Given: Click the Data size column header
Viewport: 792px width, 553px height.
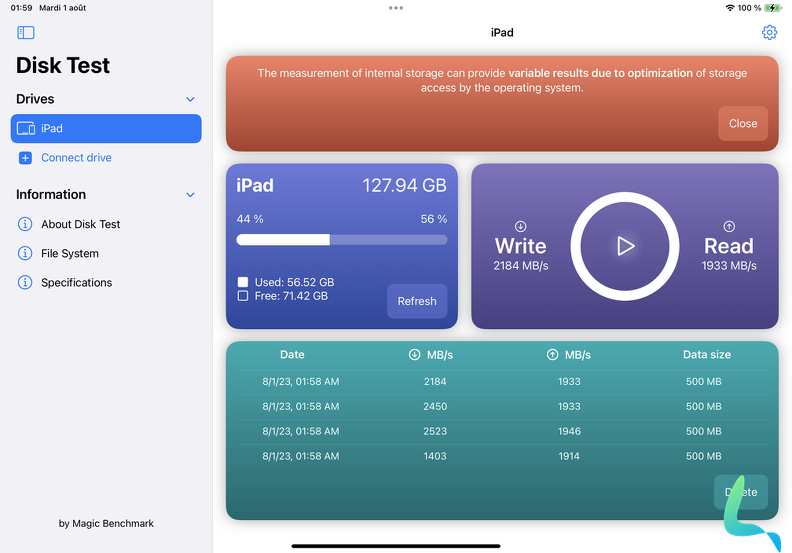Looking at the screenshot, I should pyautogui.click(x=707, y=355).
